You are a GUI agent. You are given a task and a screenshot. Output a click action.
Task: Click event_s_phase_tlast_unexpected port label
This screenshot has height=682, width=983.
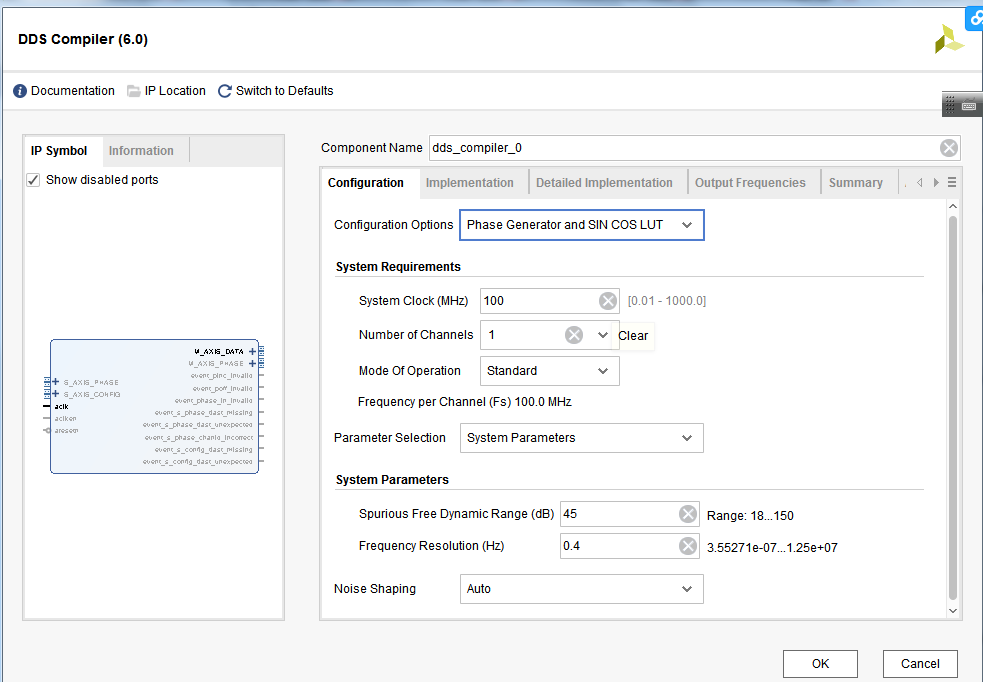(197, 424)
